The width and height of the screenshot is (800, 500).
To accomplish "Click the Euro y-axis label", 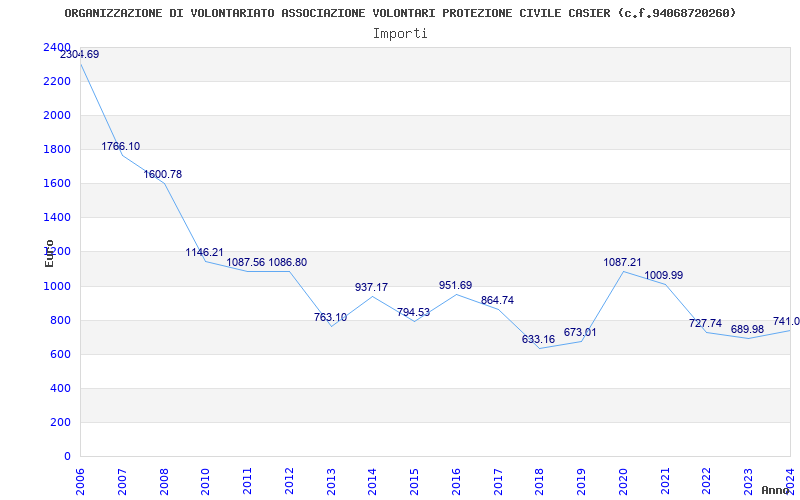I will 49,254.
